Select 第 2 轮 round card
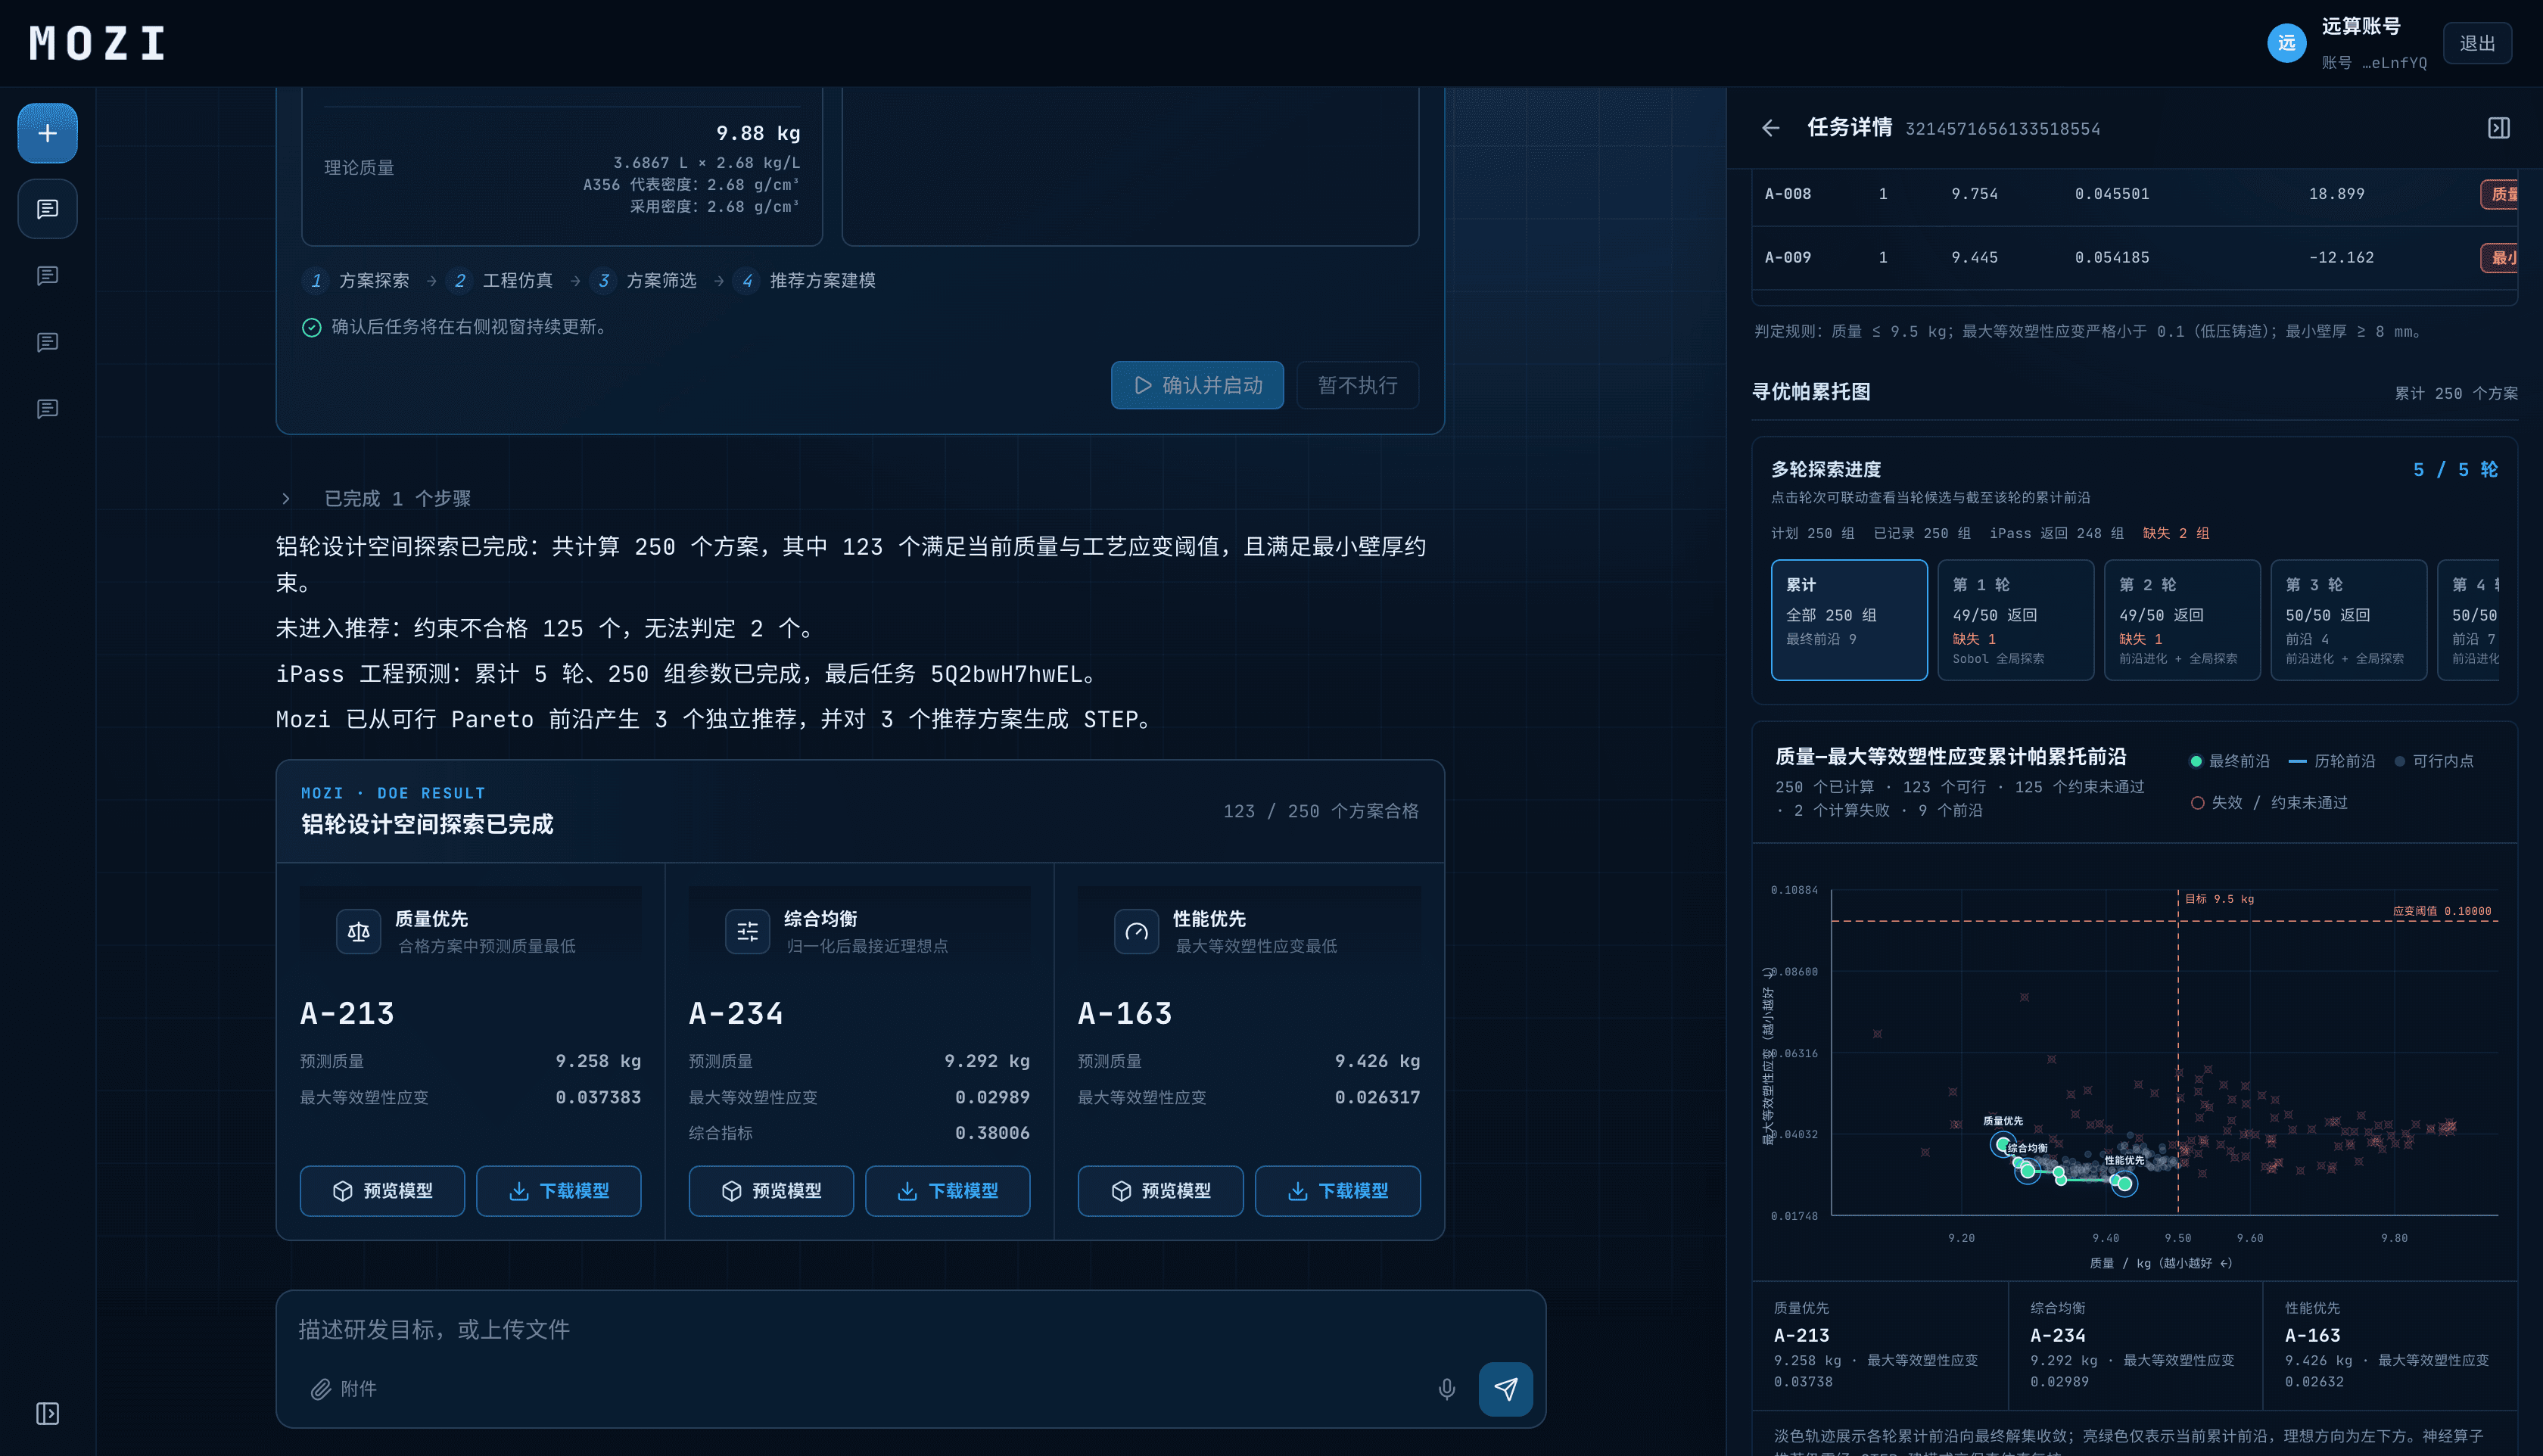 tap(2182, 620)
